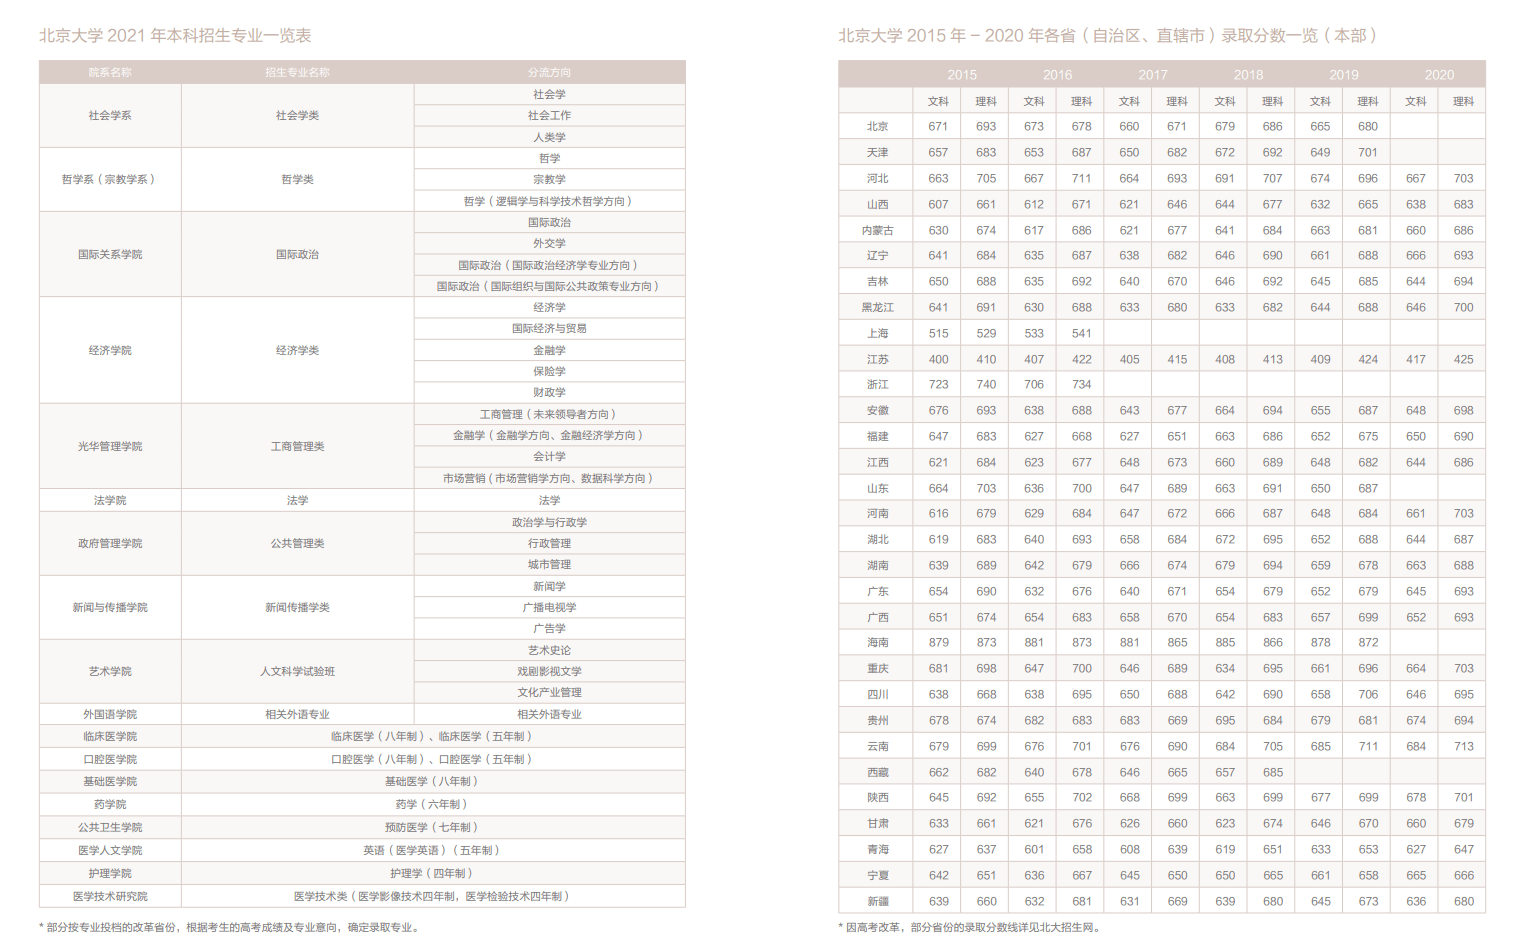The width and height of the screenshot is (1538, 942).
Task: Click the title 北京大学 2021 年本科招生专业一览表
Action: click(x=175, y=35)
